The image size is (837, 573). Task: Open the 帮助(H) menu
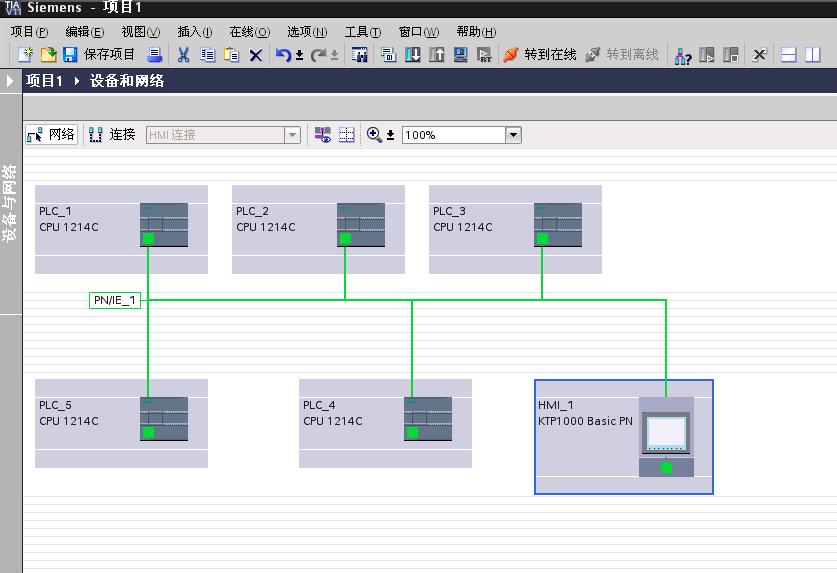(x=476, y=32)
